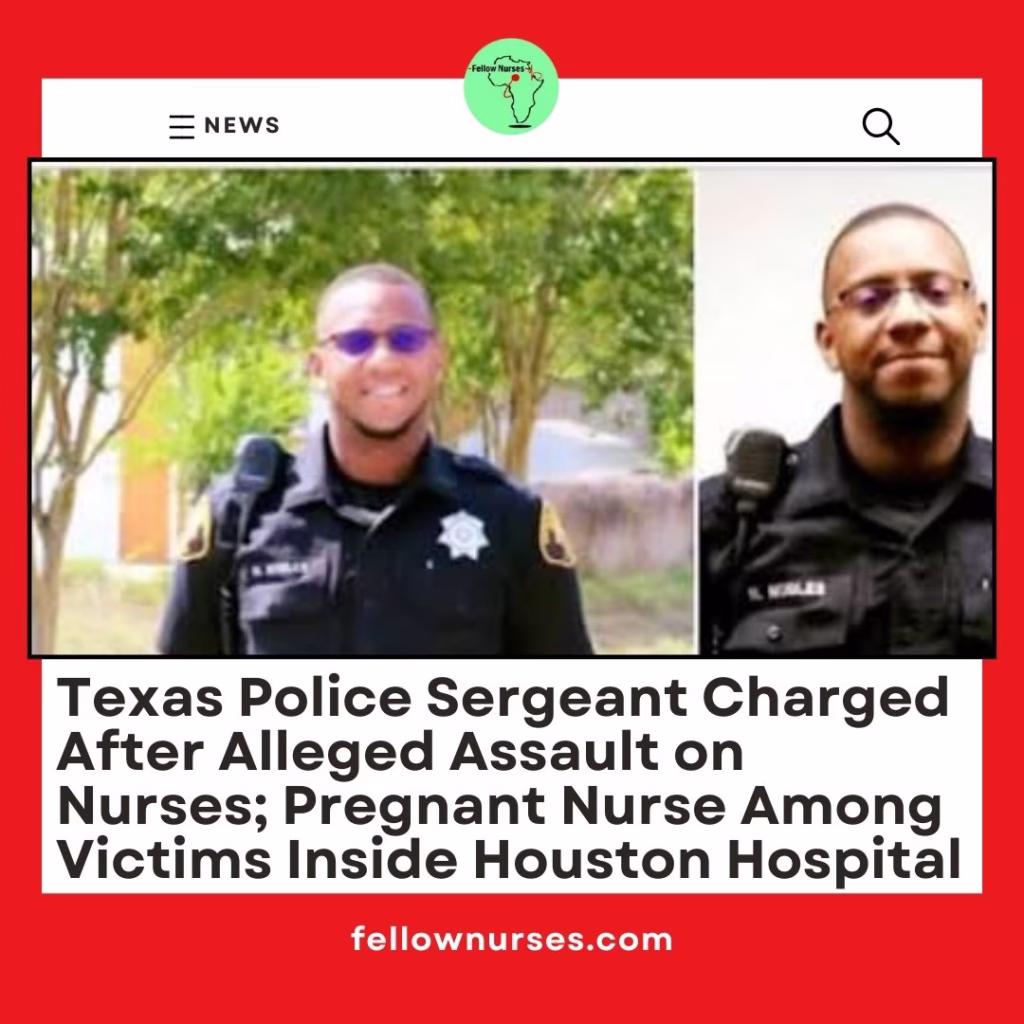Screen dimensions: 1024x1024
Task: Select the NEWS menu label
Action: pos(242,125)
